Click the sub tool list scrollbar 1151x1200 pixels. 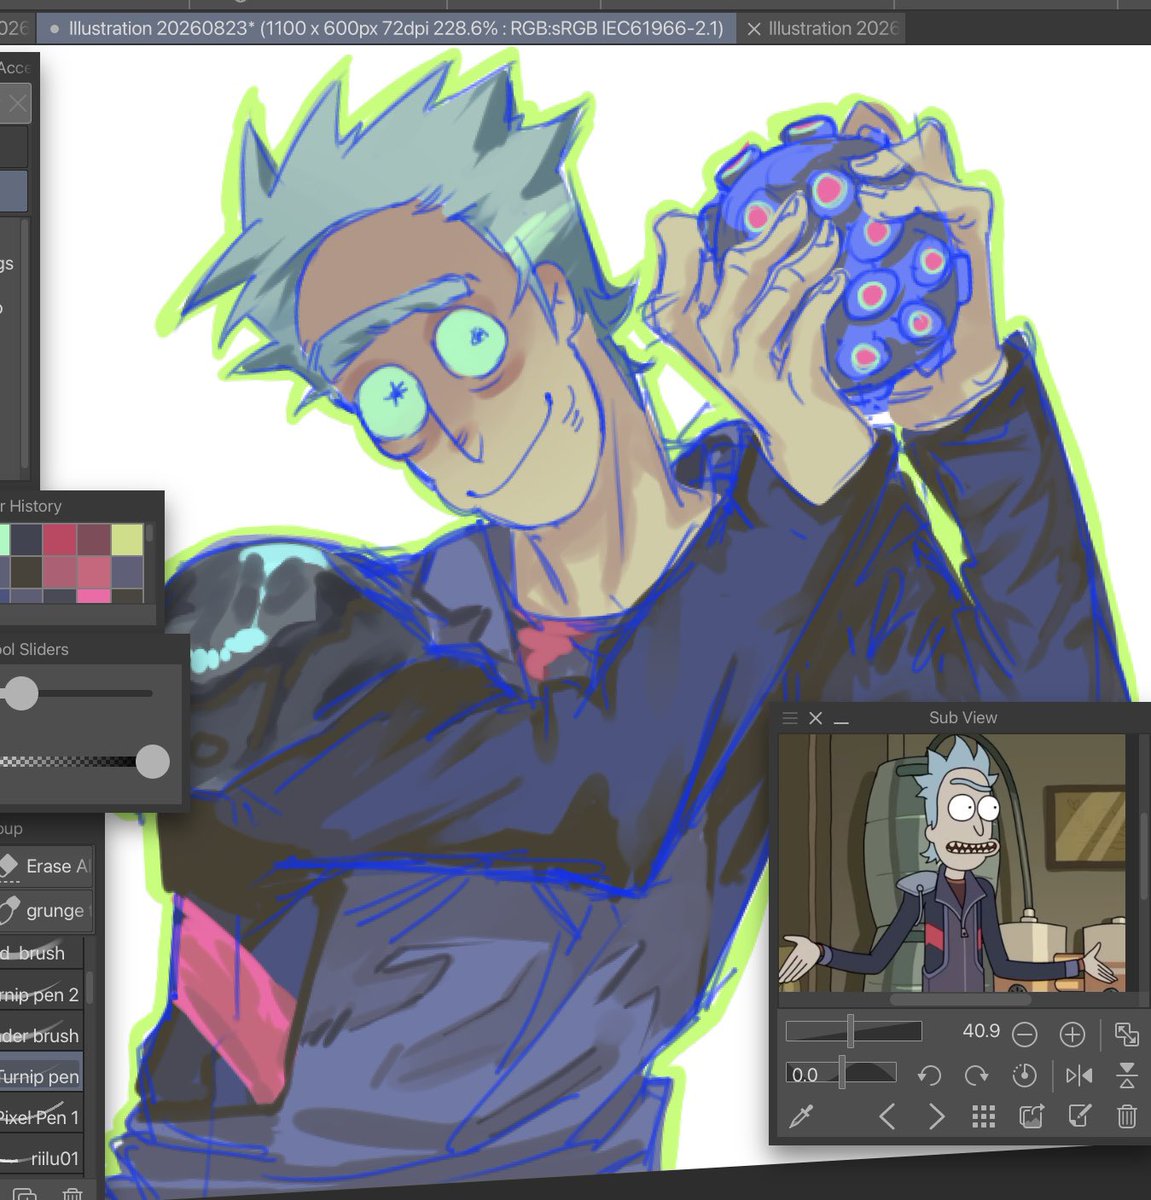pos(89,988)
